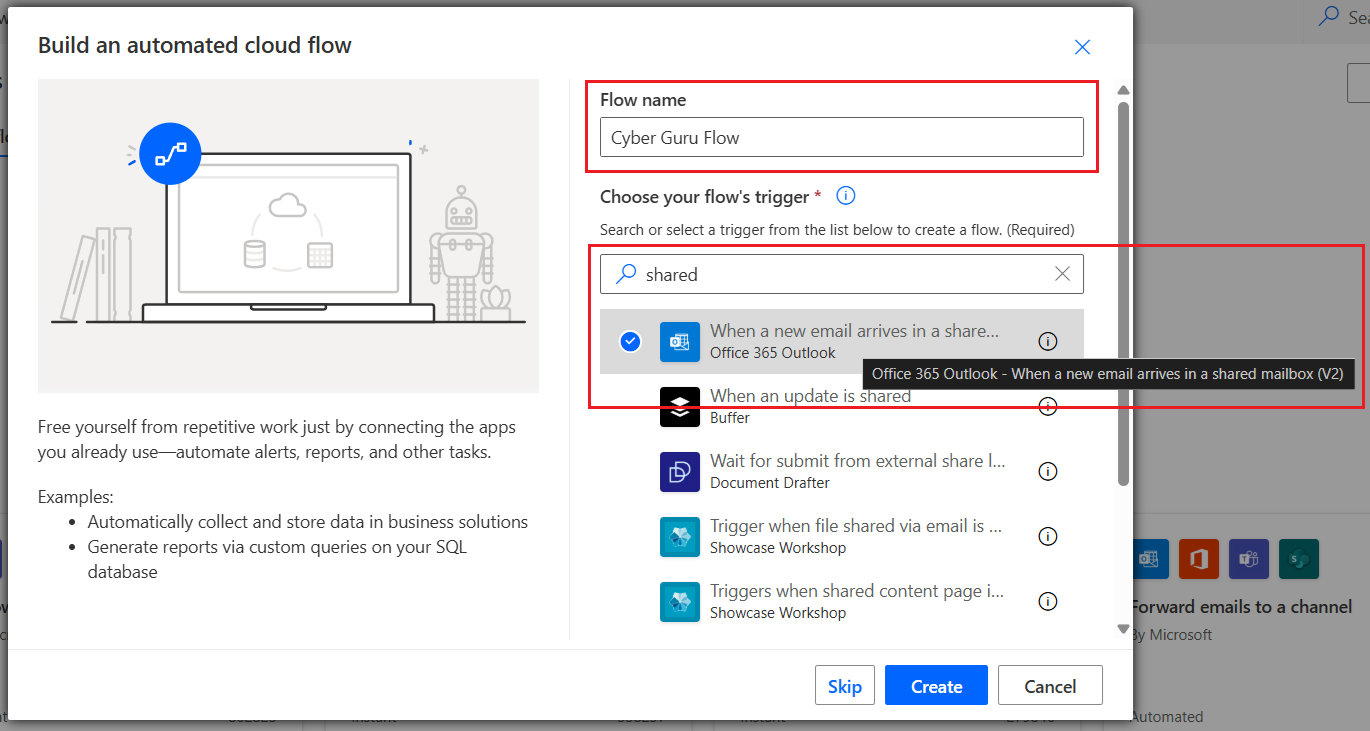Uncheck the selected shared mailbox trigger

[630, 341]
